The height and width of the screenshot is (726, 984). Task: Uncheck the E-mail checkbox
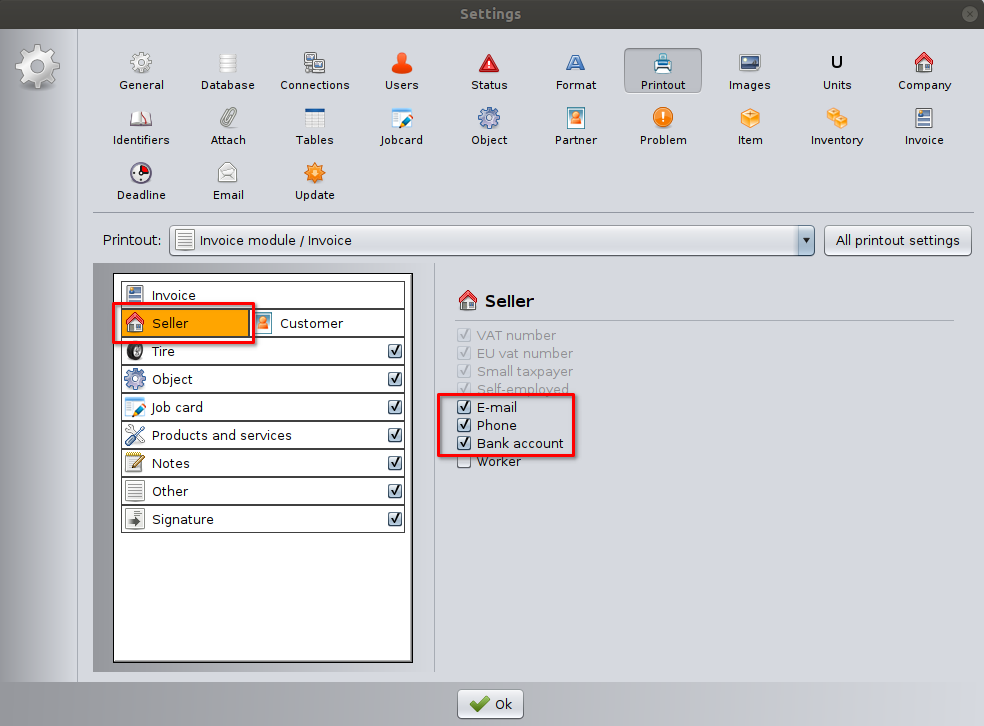pos(464,407)
